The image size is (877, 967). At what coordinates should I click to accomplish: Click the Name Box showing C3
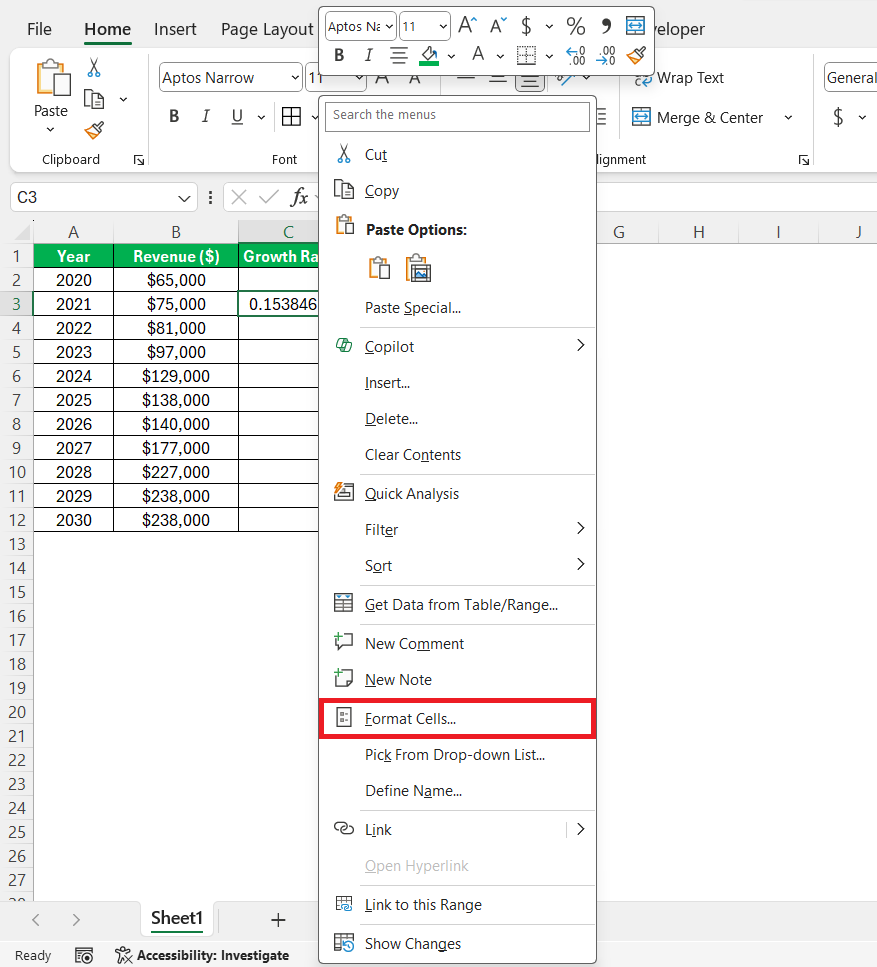click(93, 197)
